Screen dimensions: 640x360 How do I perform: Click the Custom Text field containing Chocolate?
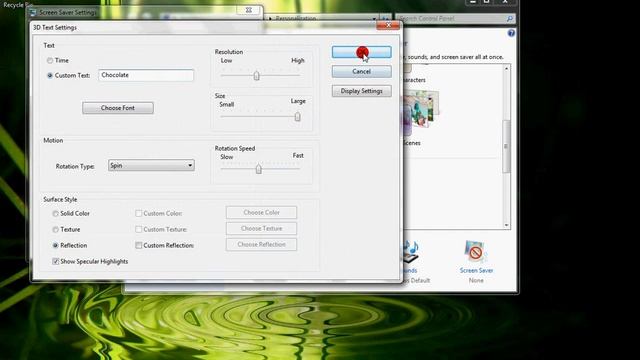click(x=146, y=75)
